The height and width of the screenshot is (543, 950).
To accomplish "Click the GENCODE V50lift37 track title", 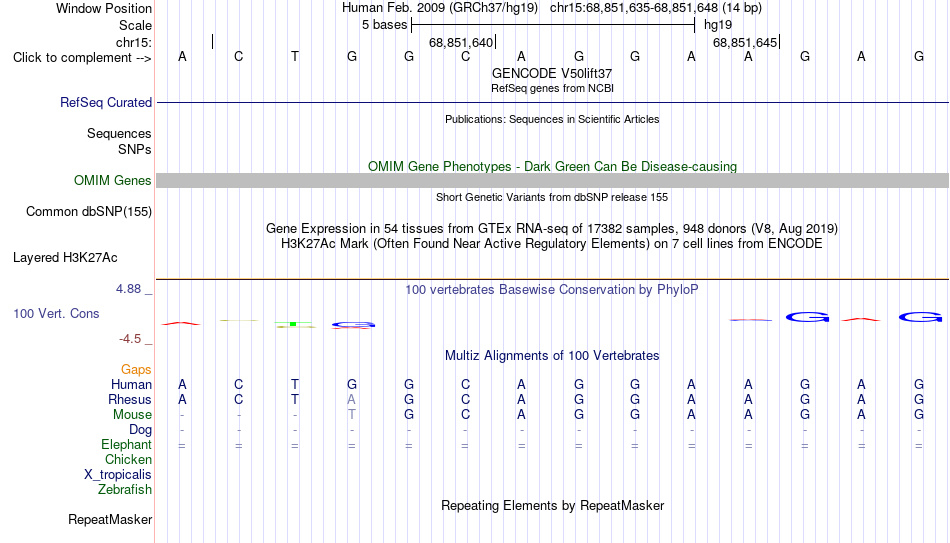I will pyautogui.click(x=552, y=73).
